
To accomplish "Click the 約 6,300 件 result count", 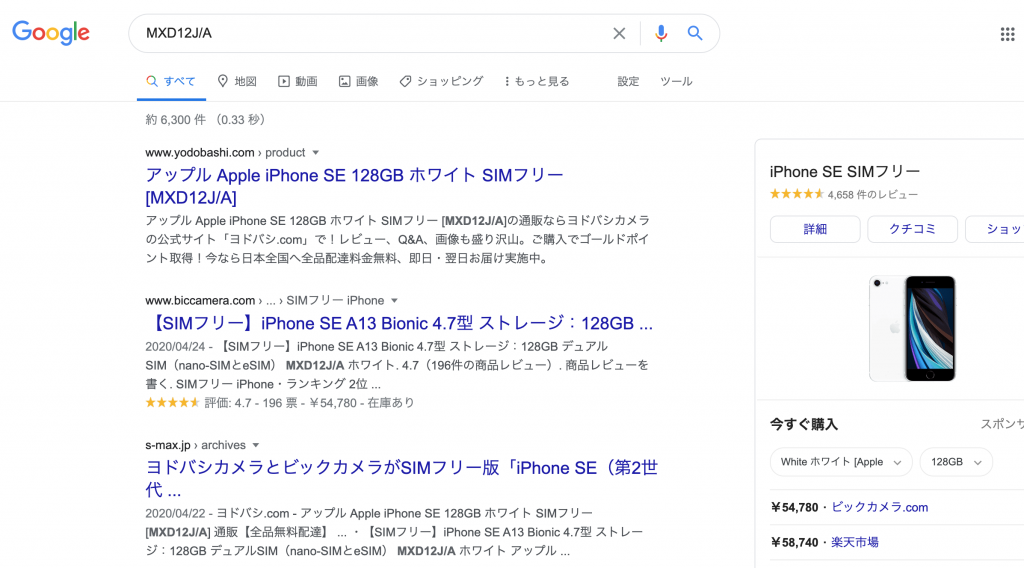I will (175, 120).
